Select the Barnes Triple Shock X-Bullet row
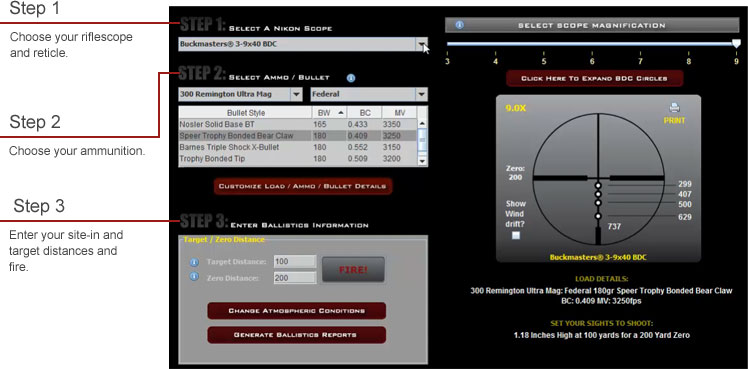Image resolution: width=748 pixels, height=369 pixels. tap(298, 147)
